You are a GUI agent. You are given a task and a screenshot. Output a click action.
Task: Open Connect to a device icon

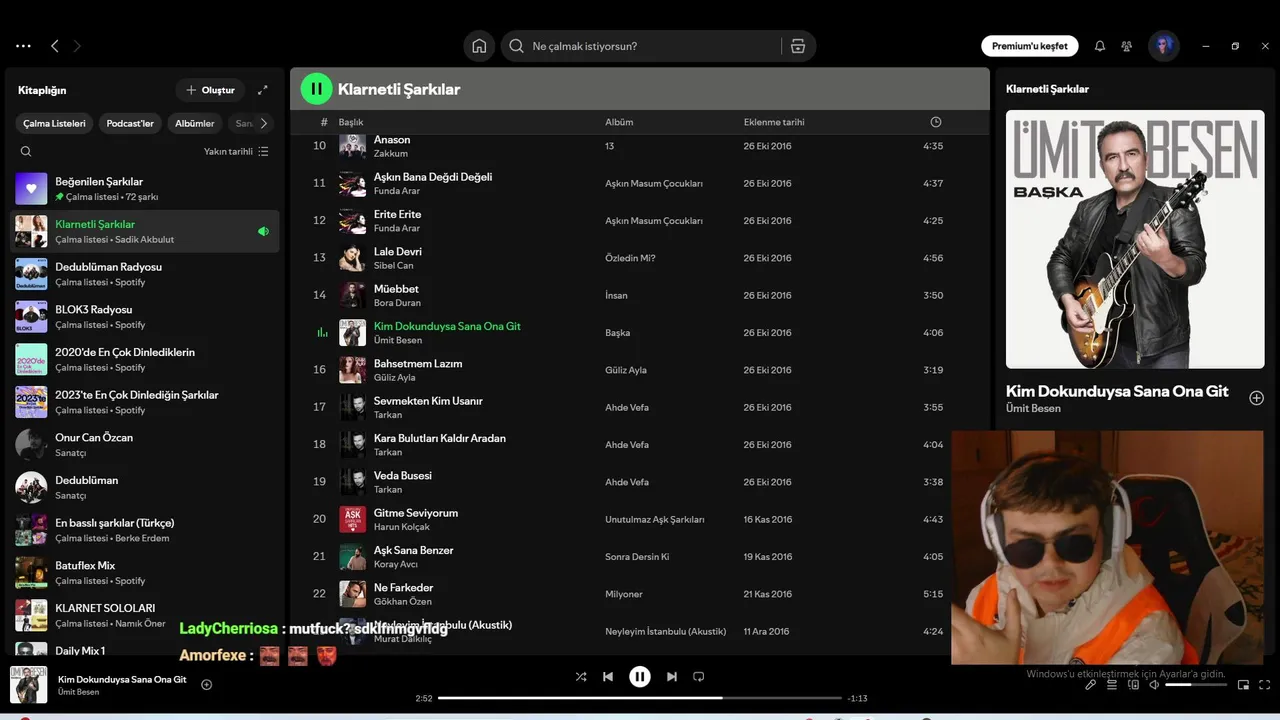pyautogui.click(x=1133, y=685)
